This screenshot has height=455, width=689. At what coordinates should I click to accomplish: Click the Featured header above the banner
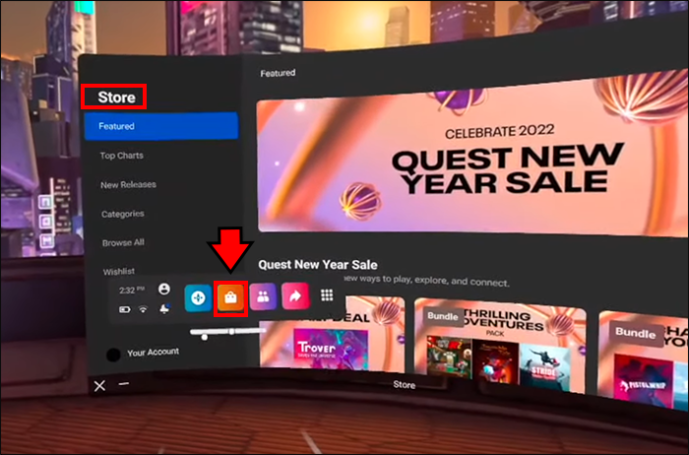tap(278, 73)
